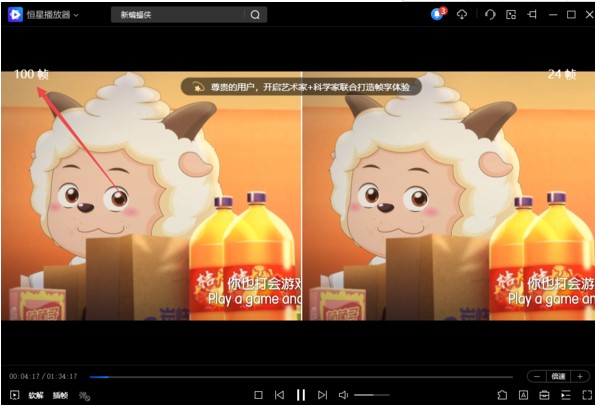This screenshot has width=595, height=405.
Task: Decrease playback speed with minus button
Action: [537, 376]
